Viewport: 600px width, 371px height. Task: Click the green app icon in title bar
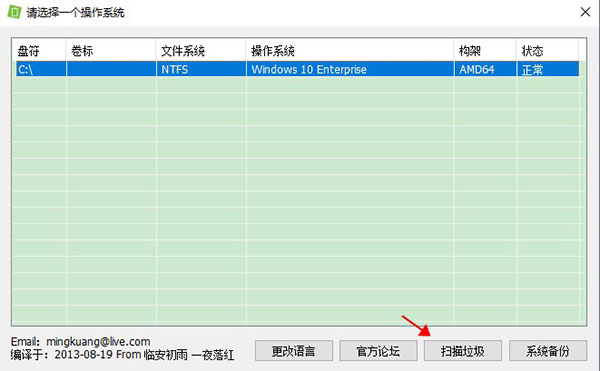click(x=15, y=11)
